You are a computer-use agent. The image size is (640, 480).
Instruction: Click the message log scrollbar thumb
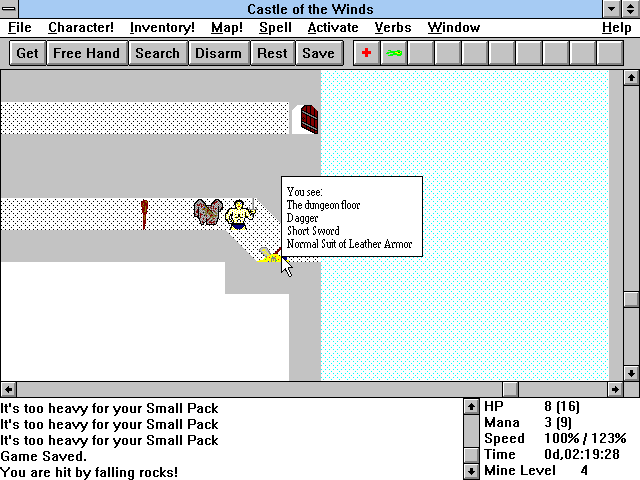471,455
